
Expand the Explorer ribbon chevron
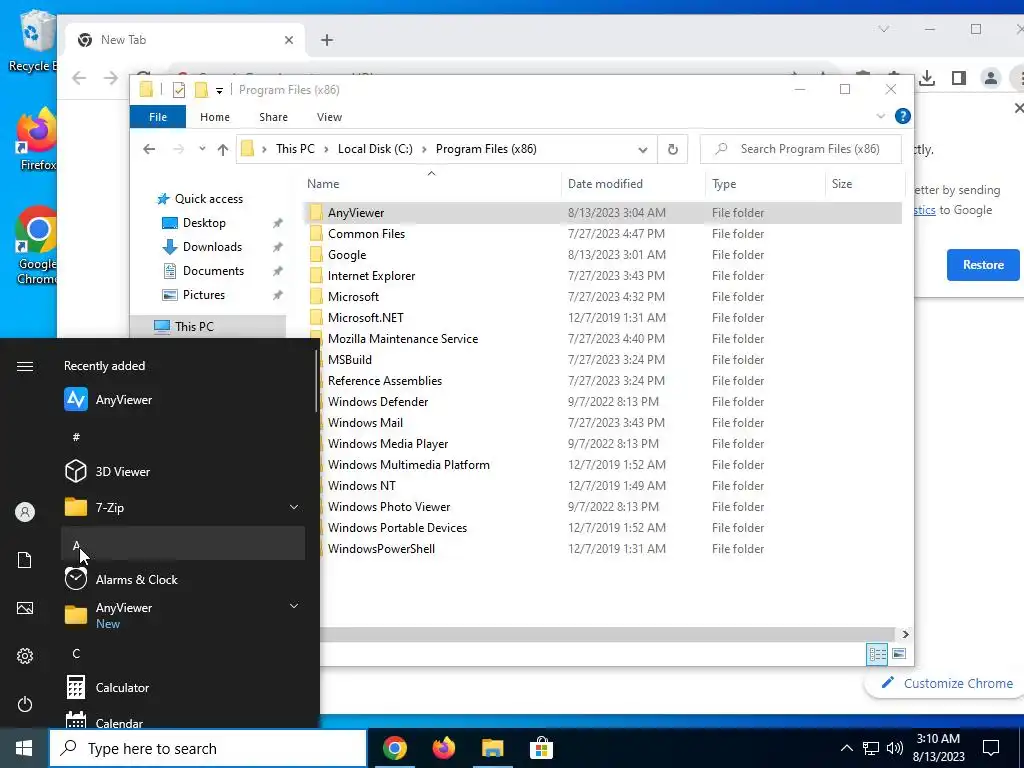(x=880, y=116)
